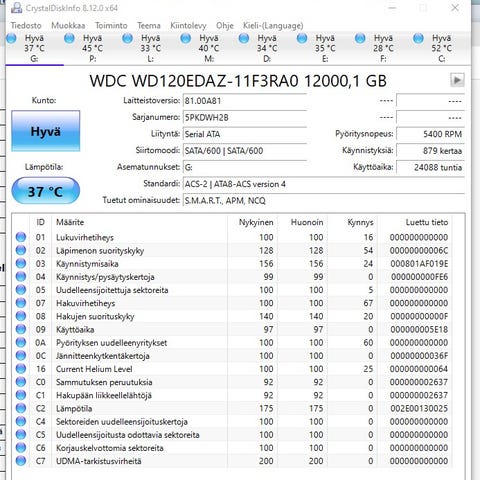Click the Standardi field ACS-2
The image size is (480, 480).
coord(324,184)
